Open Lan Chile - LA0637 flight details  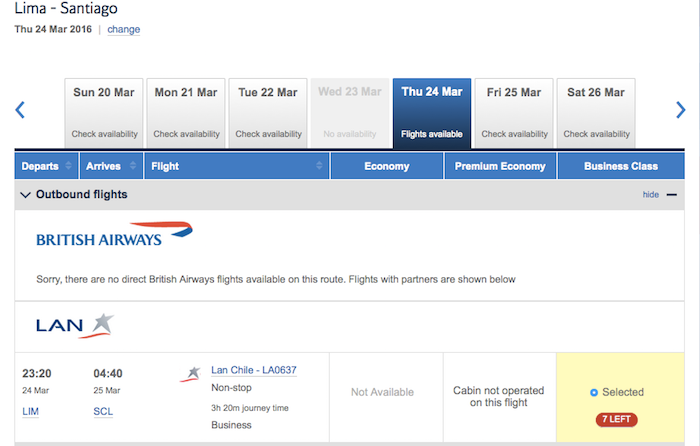[254, 370]
